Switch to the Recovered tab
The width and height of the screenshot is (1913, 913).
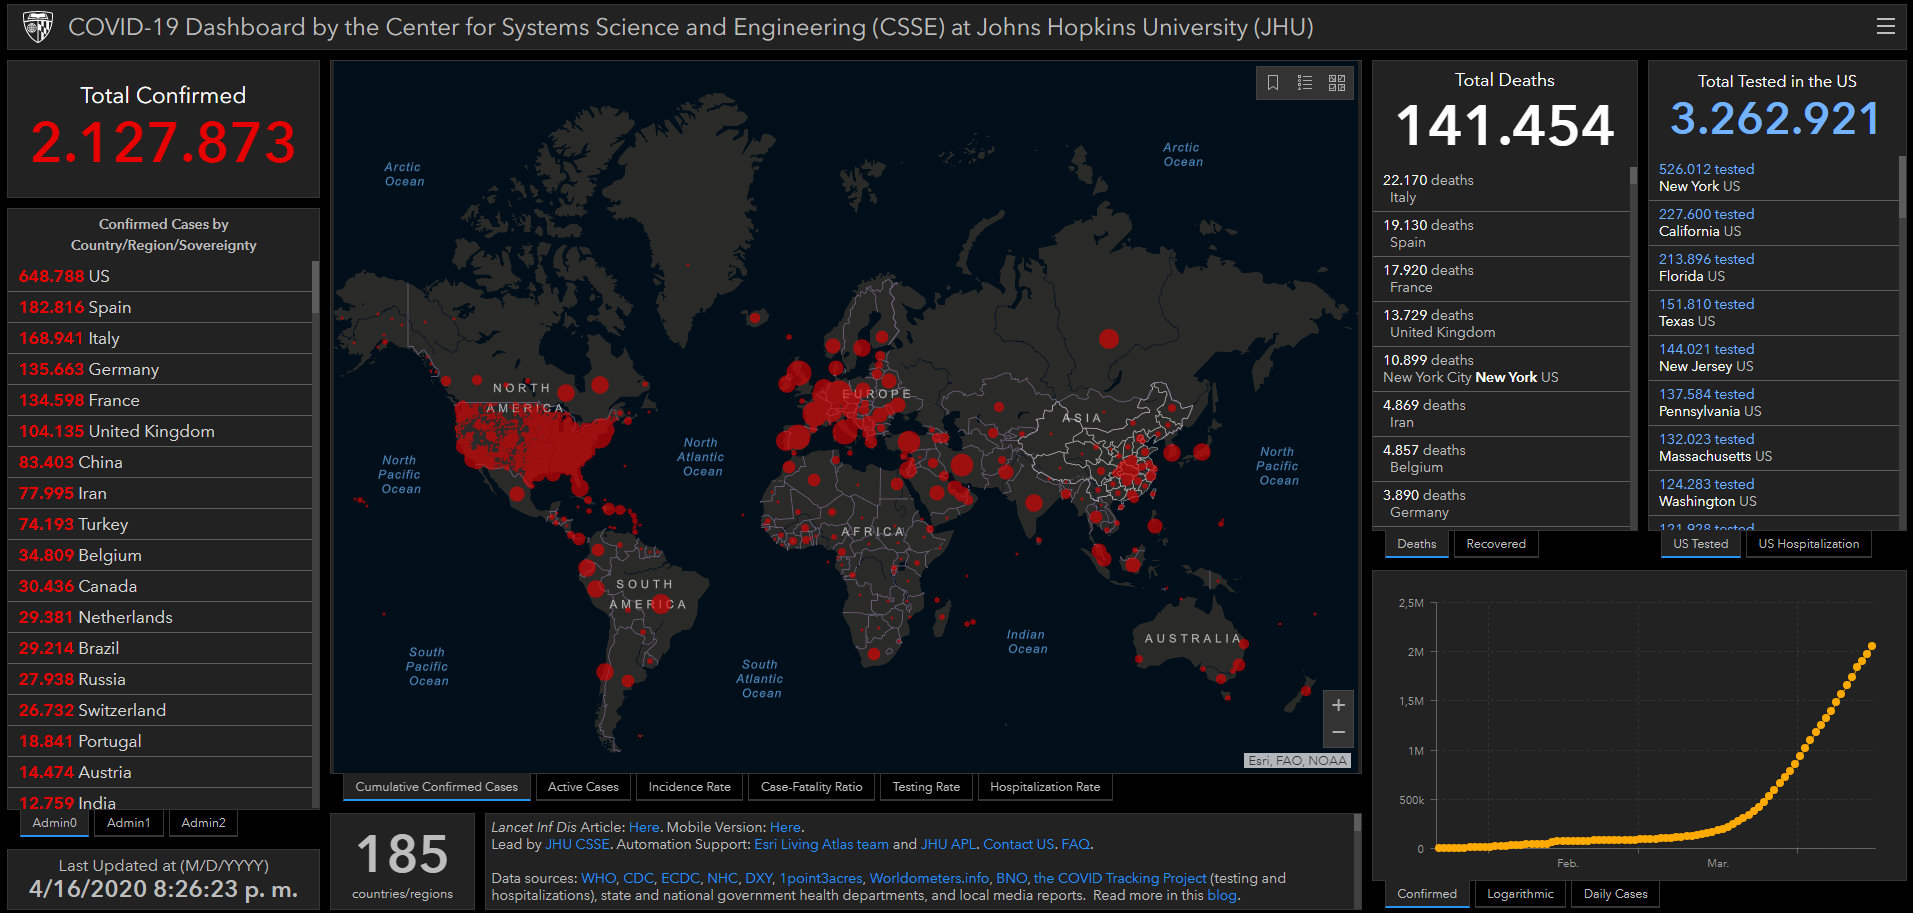point(1495,544)
